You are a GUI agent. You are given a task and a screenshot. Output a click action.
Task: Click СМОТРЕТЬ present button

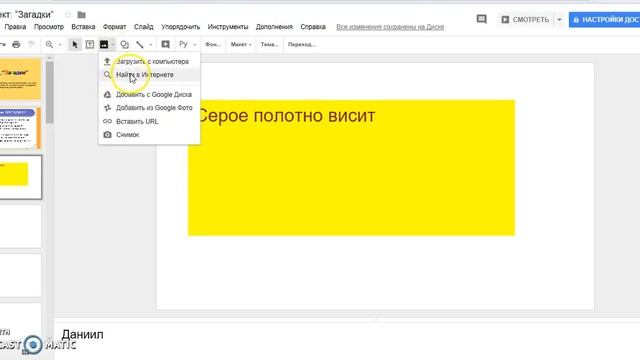(x=526, y=20)
